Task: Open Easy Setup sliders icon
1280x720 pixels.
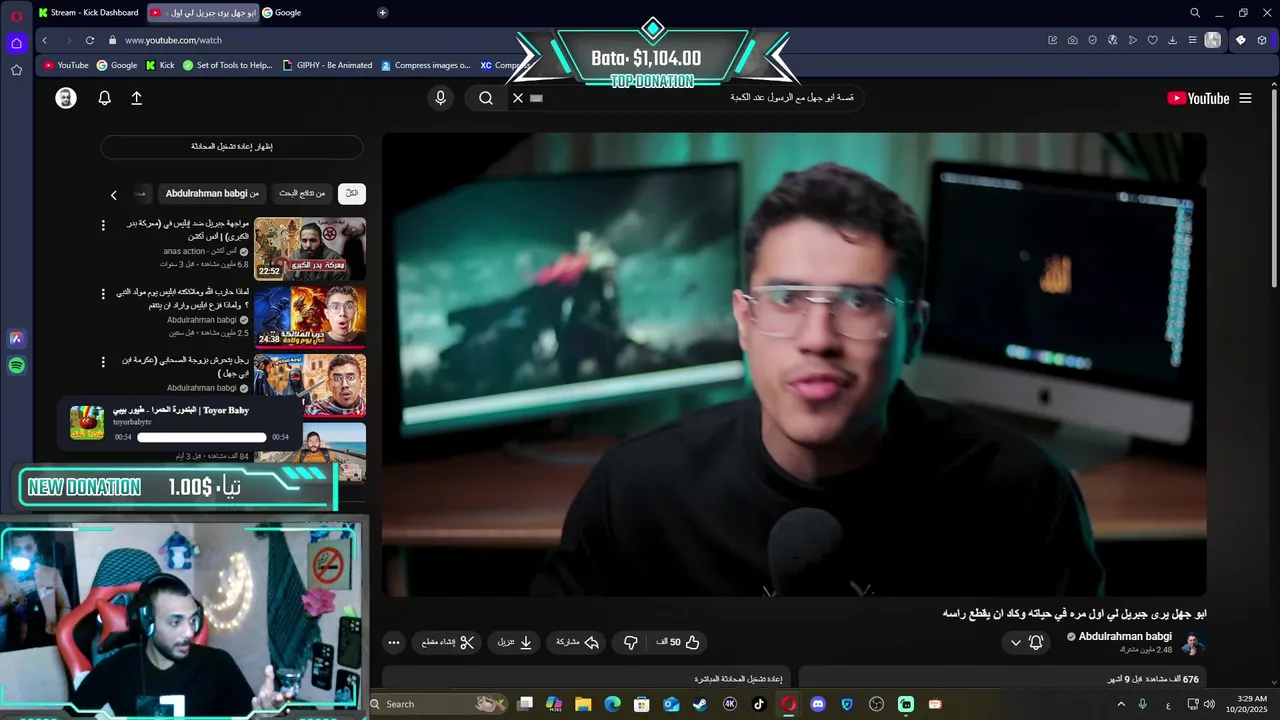Action: pos(1192,40)
